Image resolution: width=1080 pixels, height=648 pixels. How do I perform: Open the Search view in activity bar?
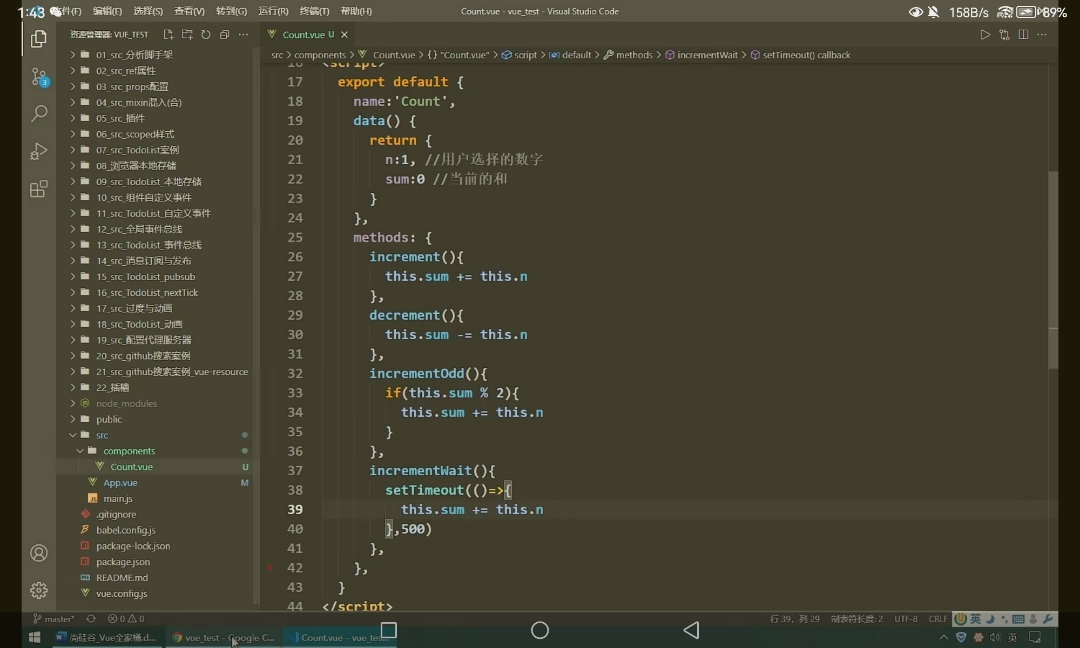coord(39,113)
